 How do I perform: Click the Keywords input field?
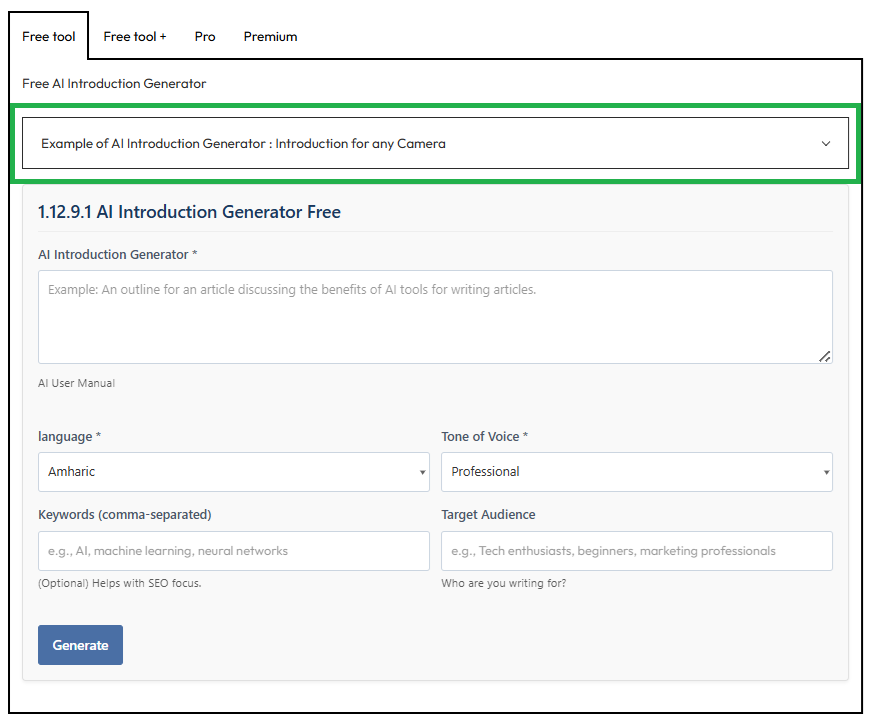tap(234, 551)
